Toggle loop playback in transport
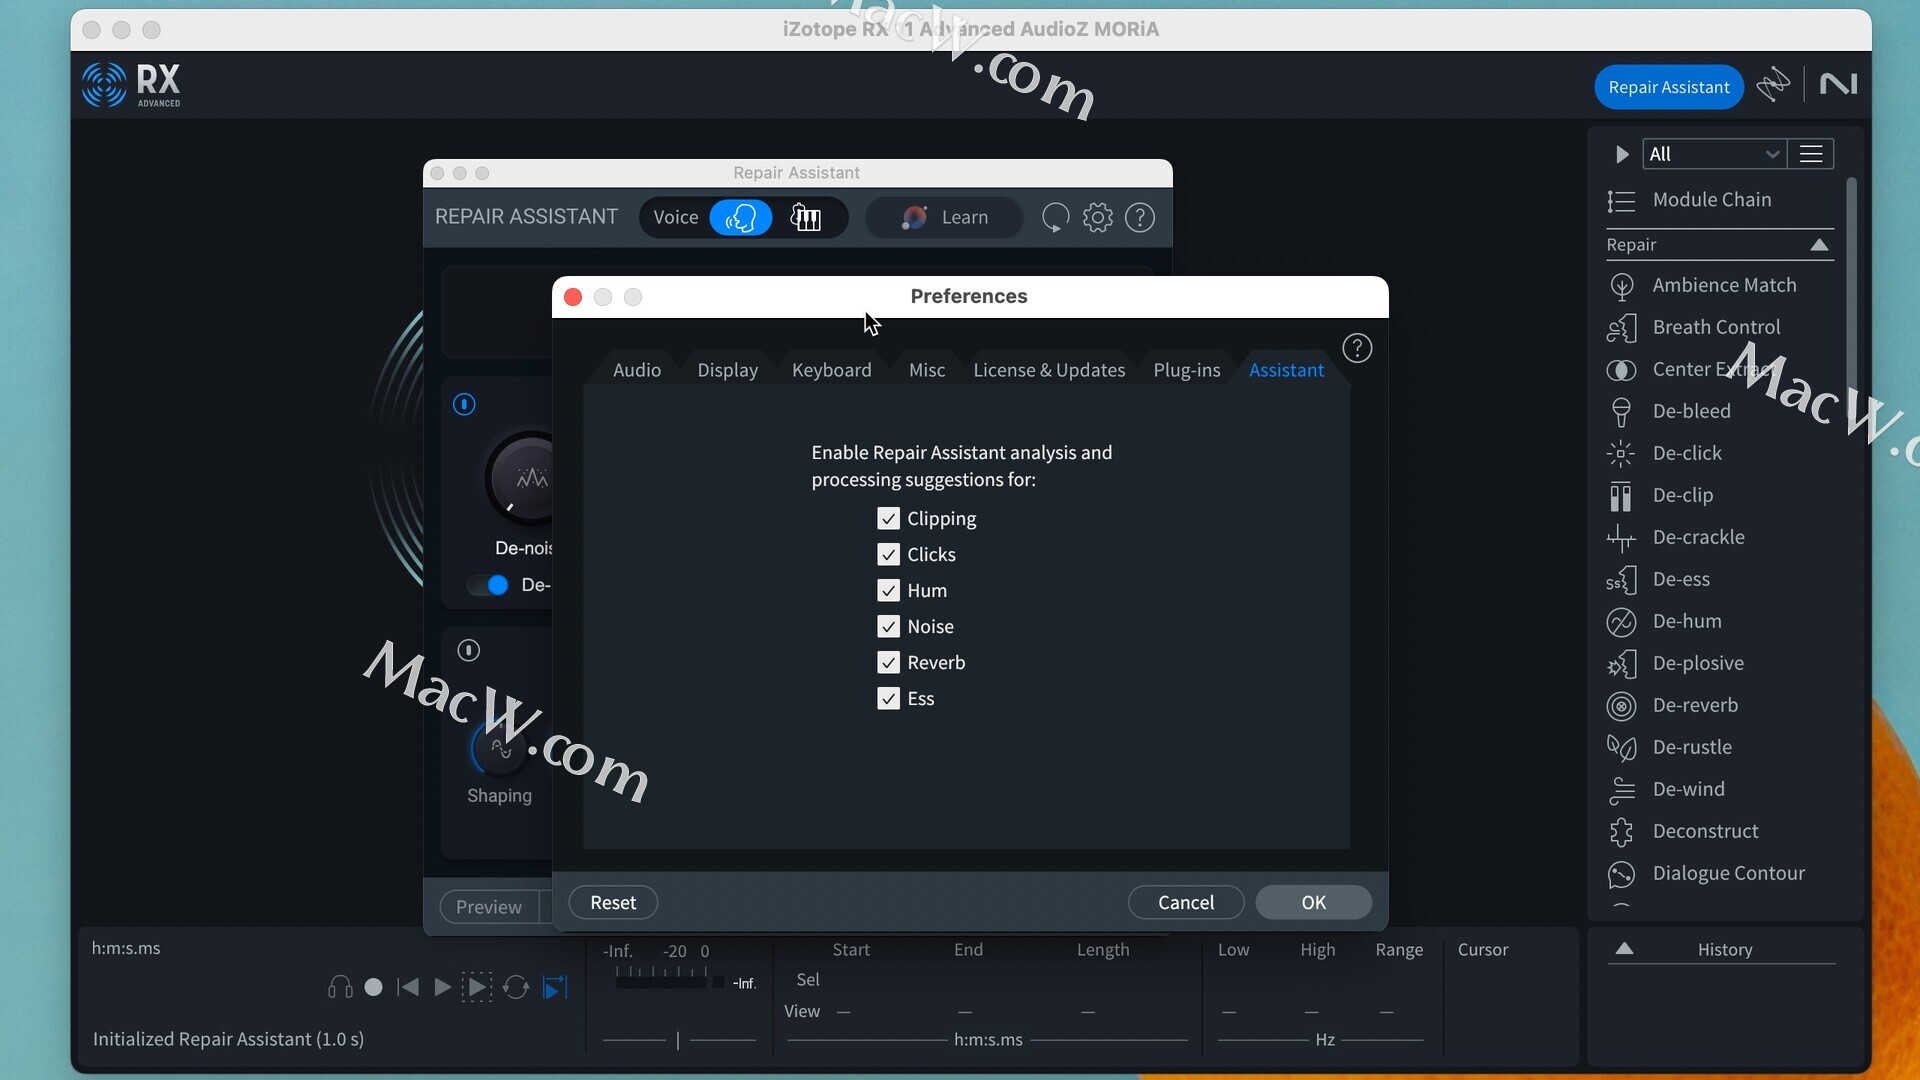This screenshot has height=1080, width=1920. tap(516, 988)
